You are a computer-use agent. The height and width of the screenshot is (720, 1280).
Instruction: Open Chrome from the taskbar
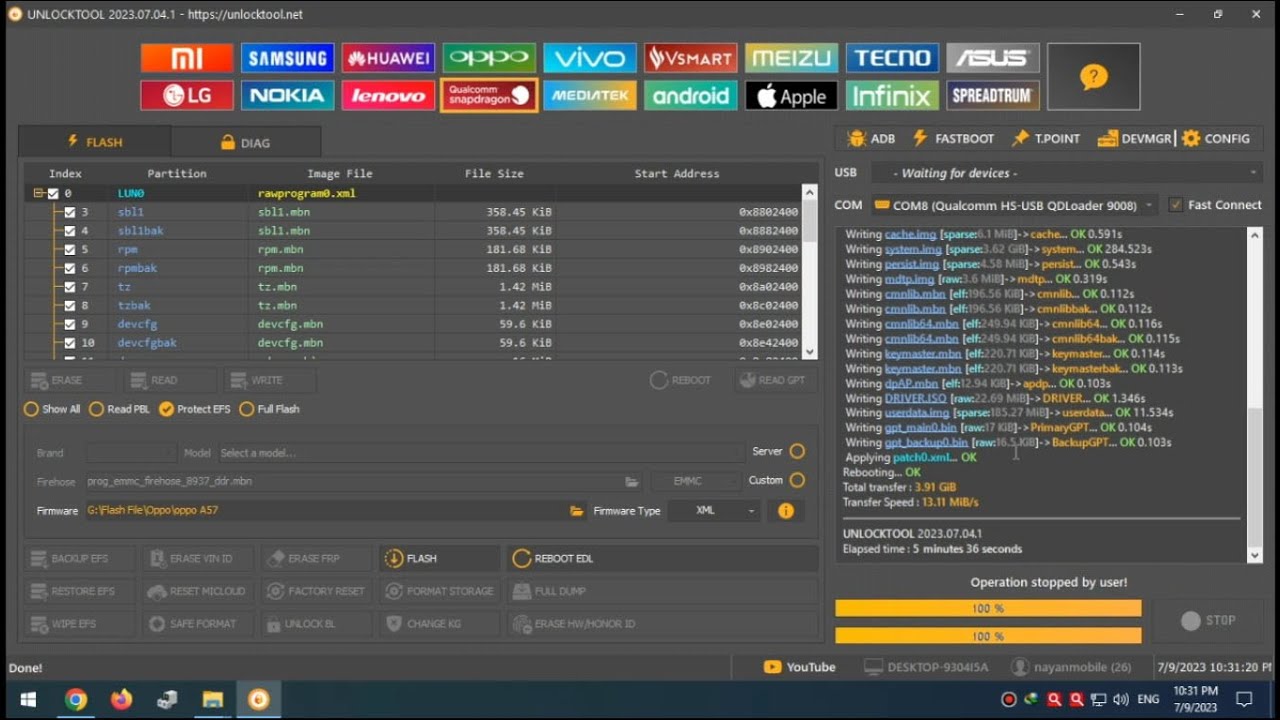point(76,699)
